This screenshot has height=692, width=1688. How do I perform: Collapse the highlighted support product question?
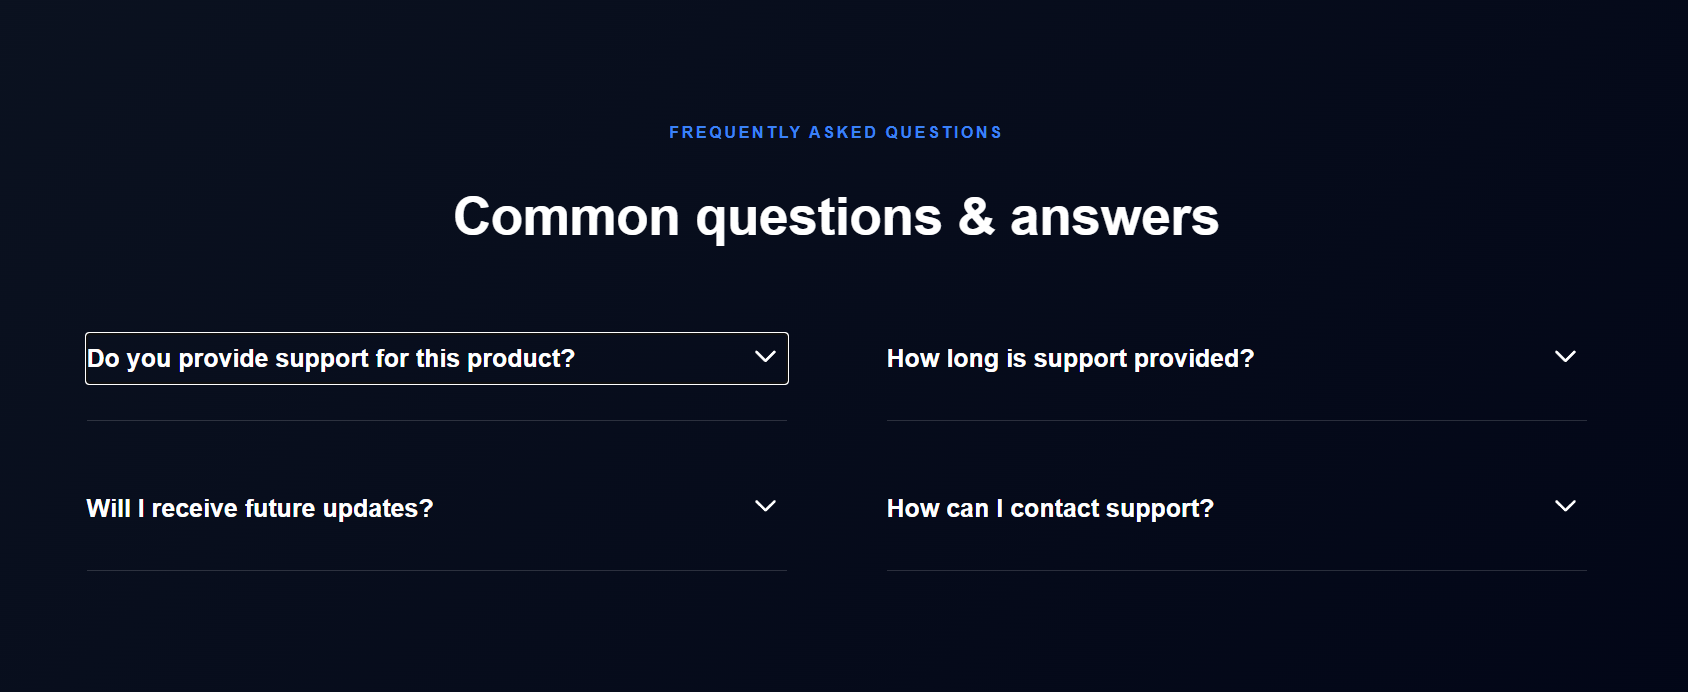(436, 358)
